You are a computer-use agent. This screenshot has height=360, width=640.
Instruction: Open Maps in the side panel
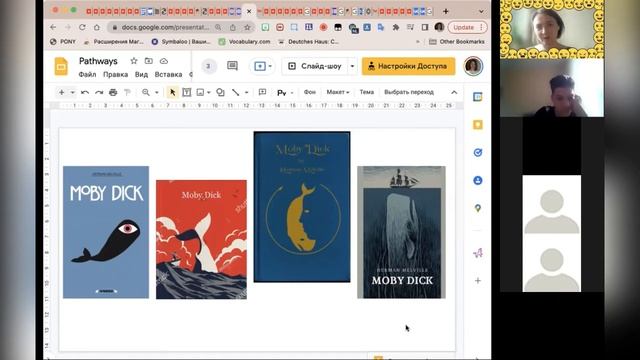pyautogui.click(x=478, y=208)
